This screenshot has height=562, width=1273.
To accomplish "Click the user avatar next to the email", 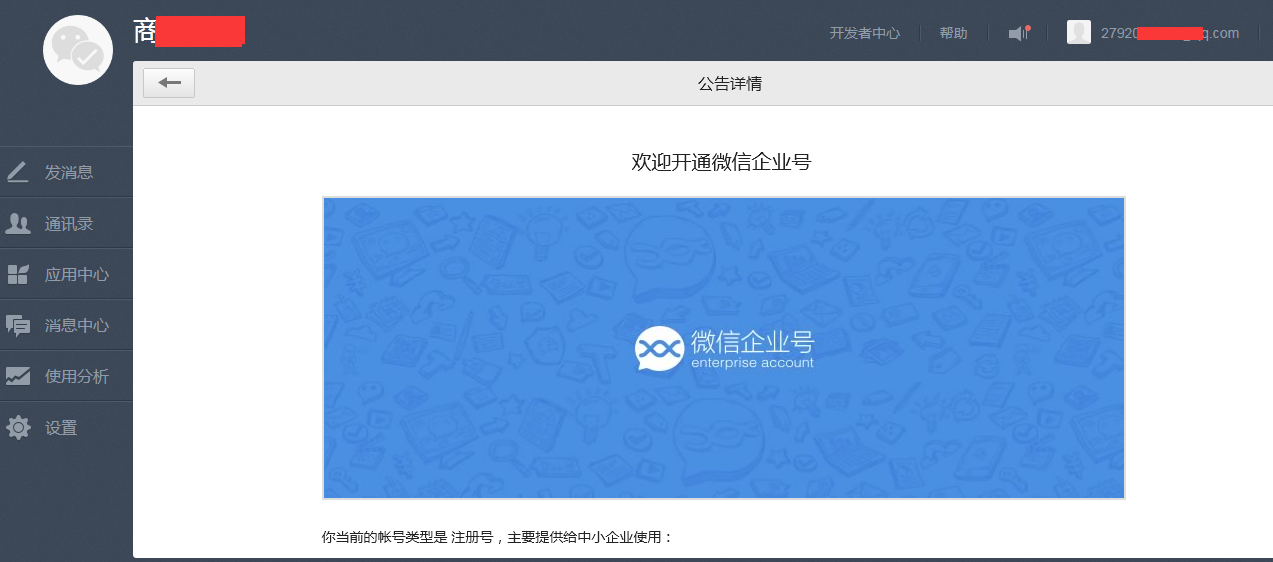I will (x=1079, y=32).
